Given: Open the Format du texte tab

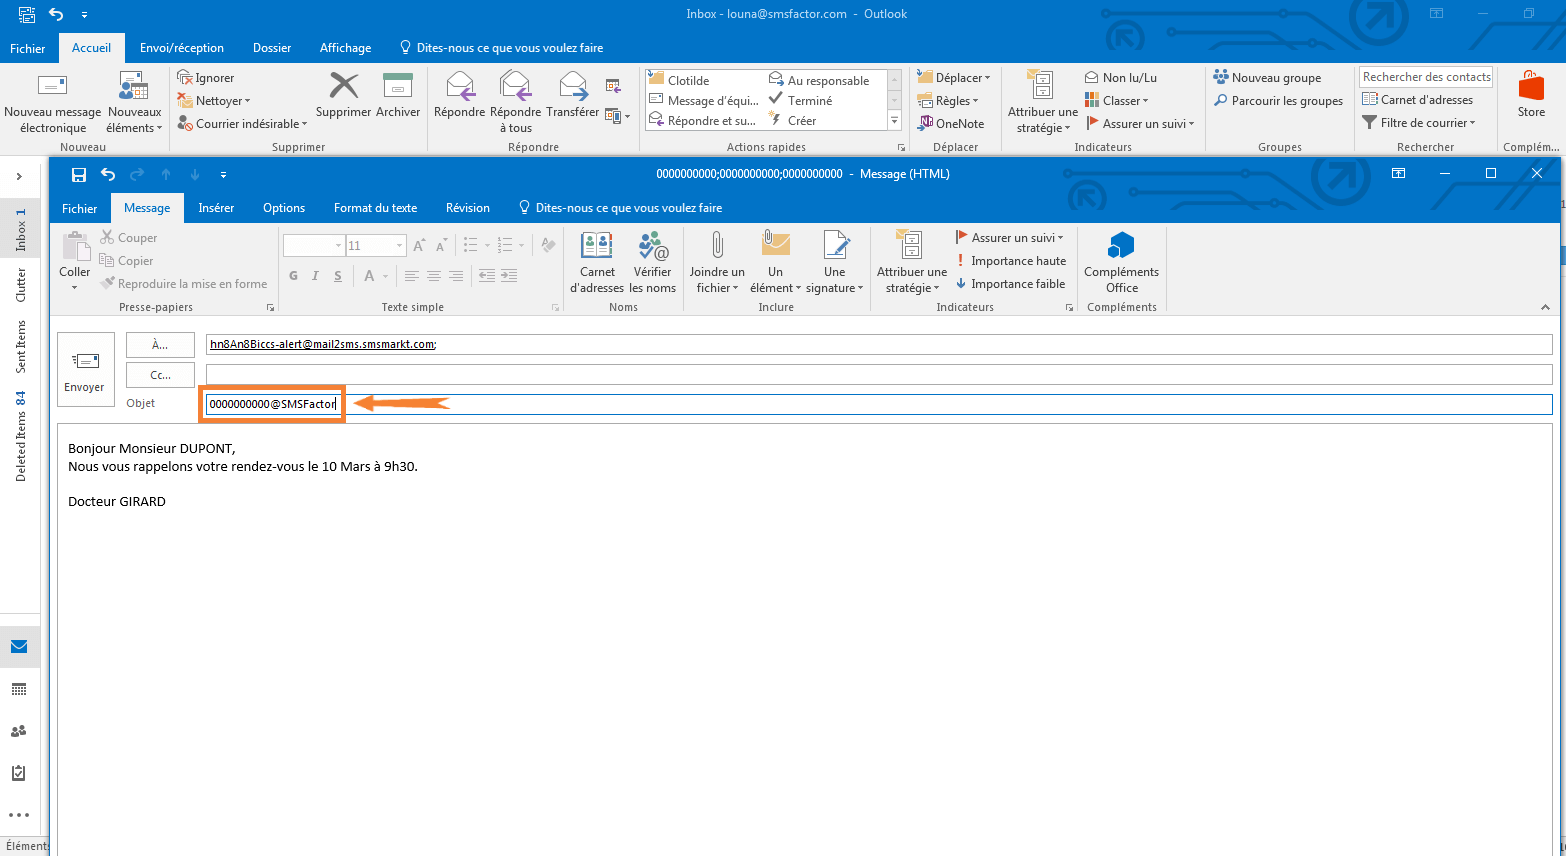Looking at the screenshot, I should [x=375, y=208].
